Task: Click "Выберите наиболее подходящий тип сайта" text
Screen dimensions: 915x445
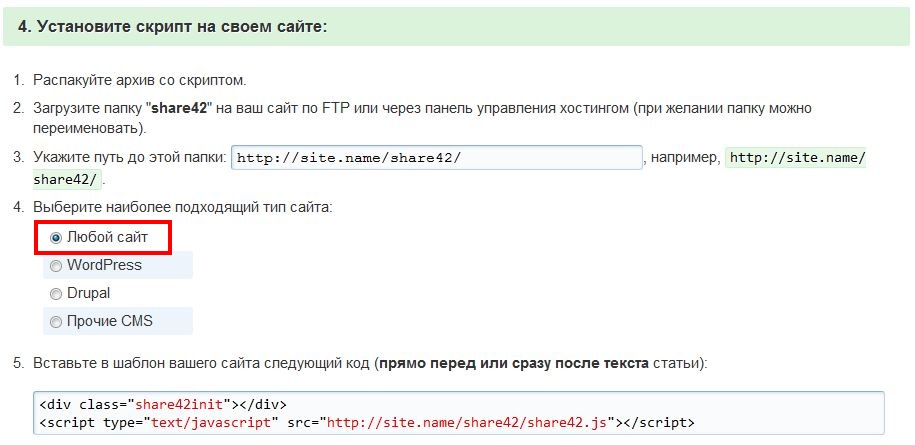Action: (x=182, y=207)
